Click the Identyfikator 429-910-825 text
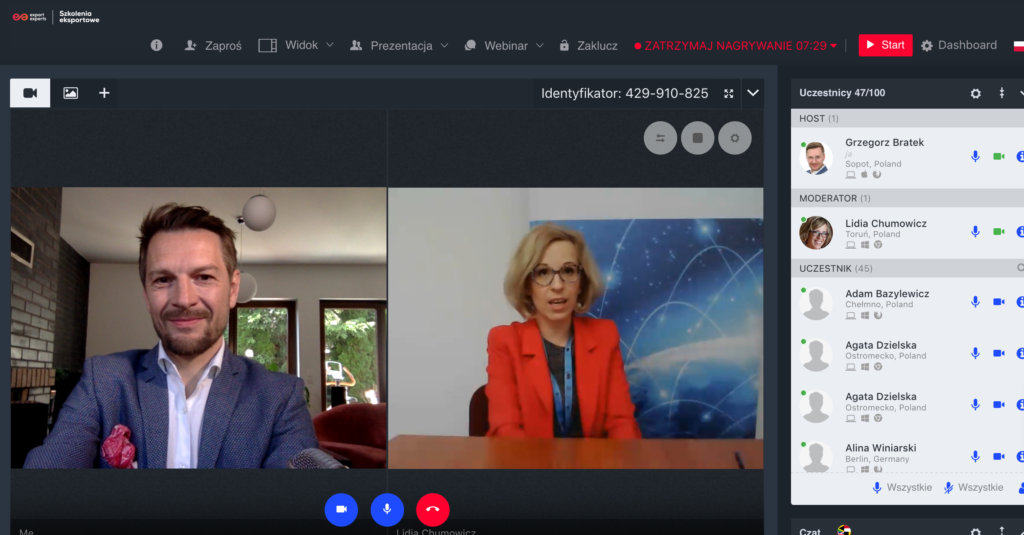 point(624,93)
